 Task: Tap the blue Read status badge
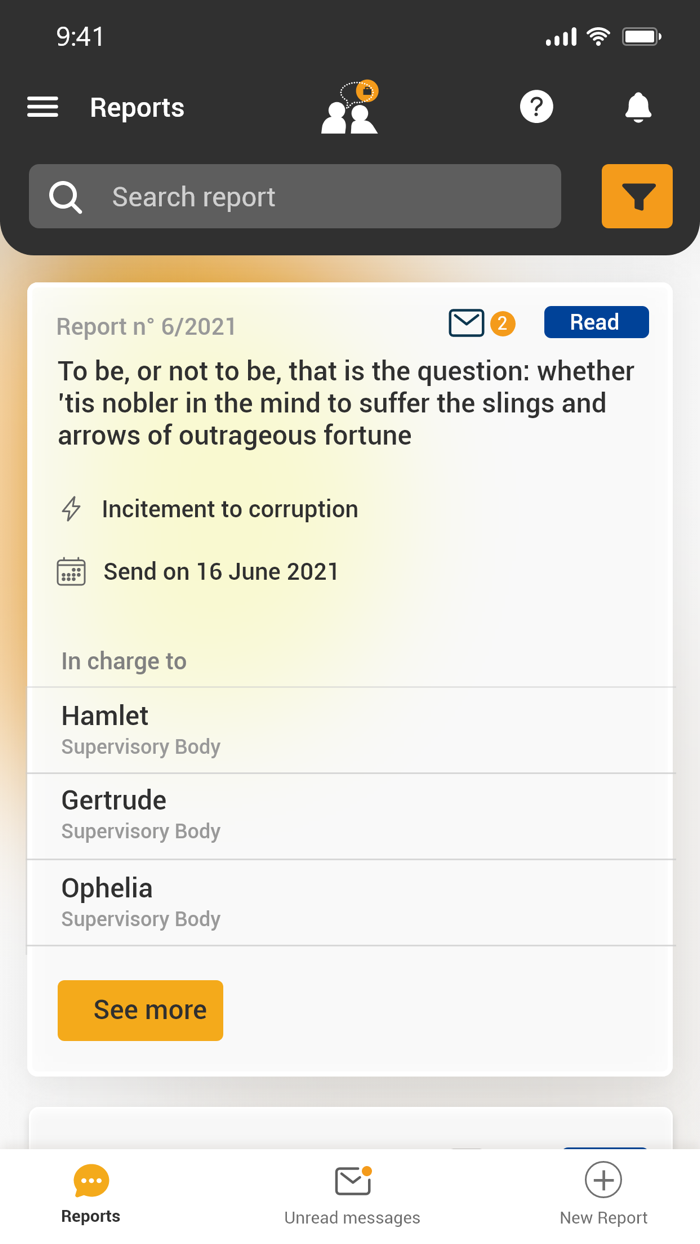(x=596, y=322)
